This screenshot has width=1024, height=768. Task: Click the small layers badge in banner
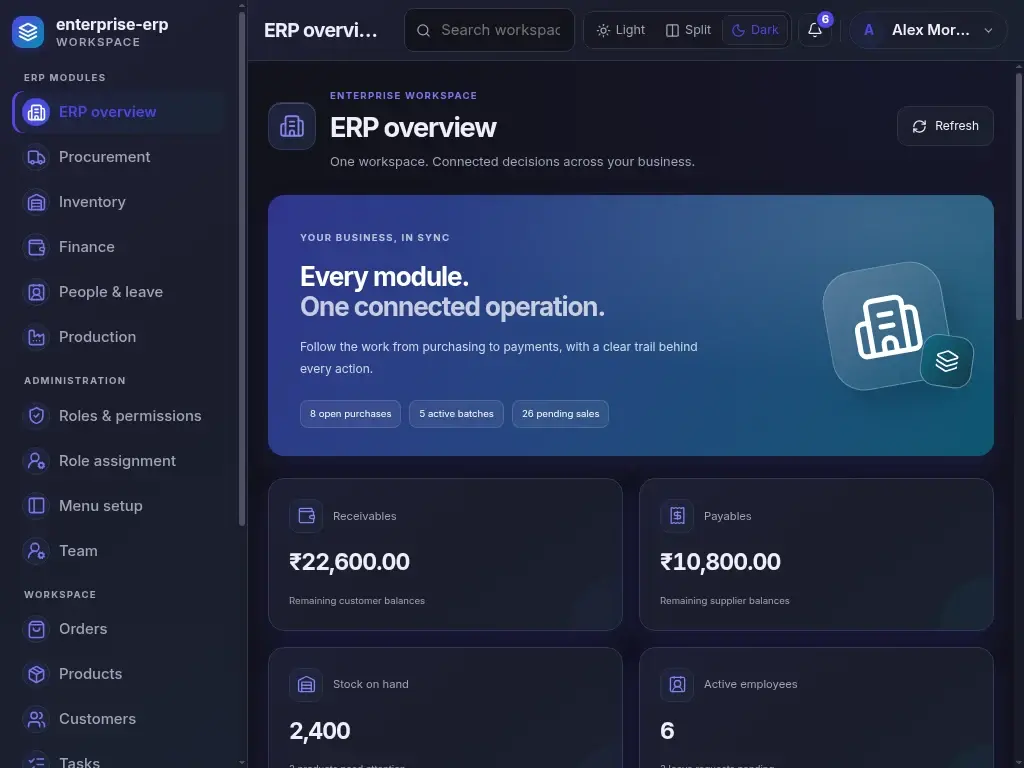pyautogui.click(x=947, y=360)
